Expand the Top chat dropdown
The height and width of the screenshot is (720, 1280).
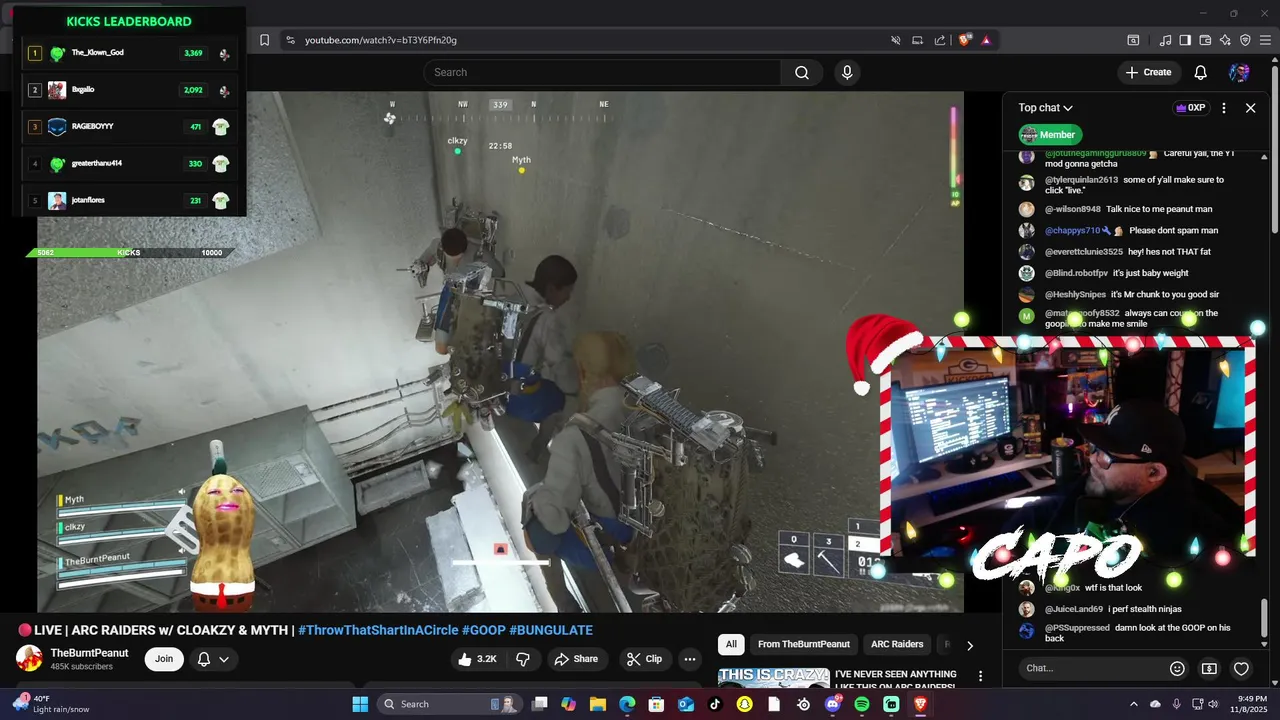[x=1045, y=108]
